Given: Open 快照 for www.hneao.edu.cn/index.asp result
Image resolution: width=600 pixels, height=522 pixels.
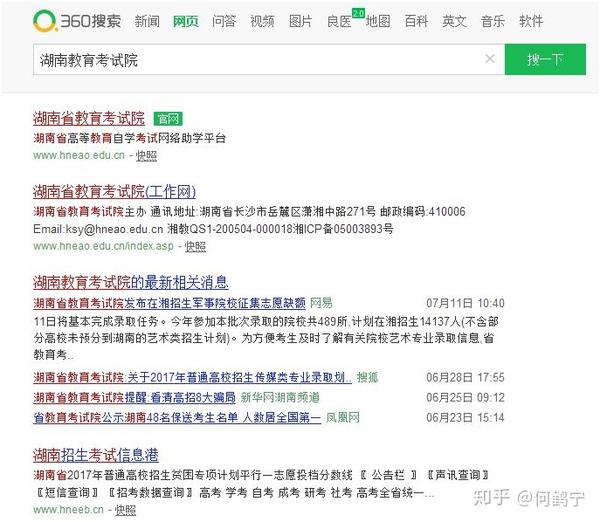Looking at the screenshot, I should coord(195,246).
